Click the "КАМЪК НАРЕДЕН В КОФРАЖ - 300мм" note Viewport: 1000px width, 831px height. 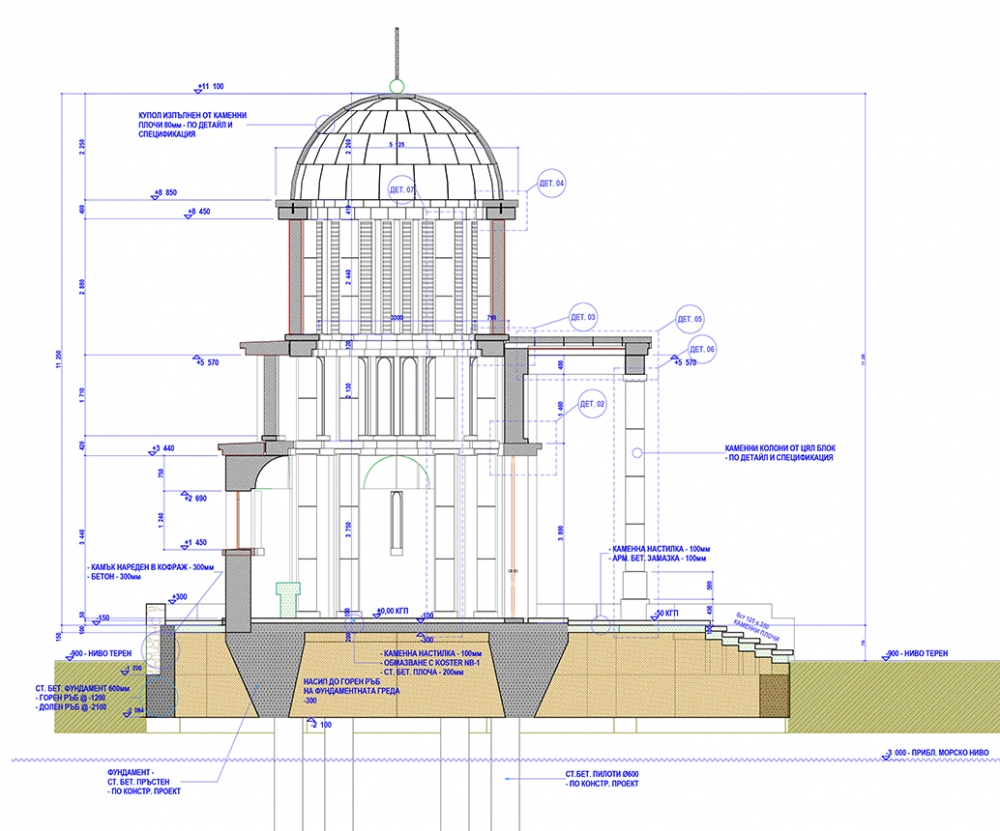click(x=152, y=567)
